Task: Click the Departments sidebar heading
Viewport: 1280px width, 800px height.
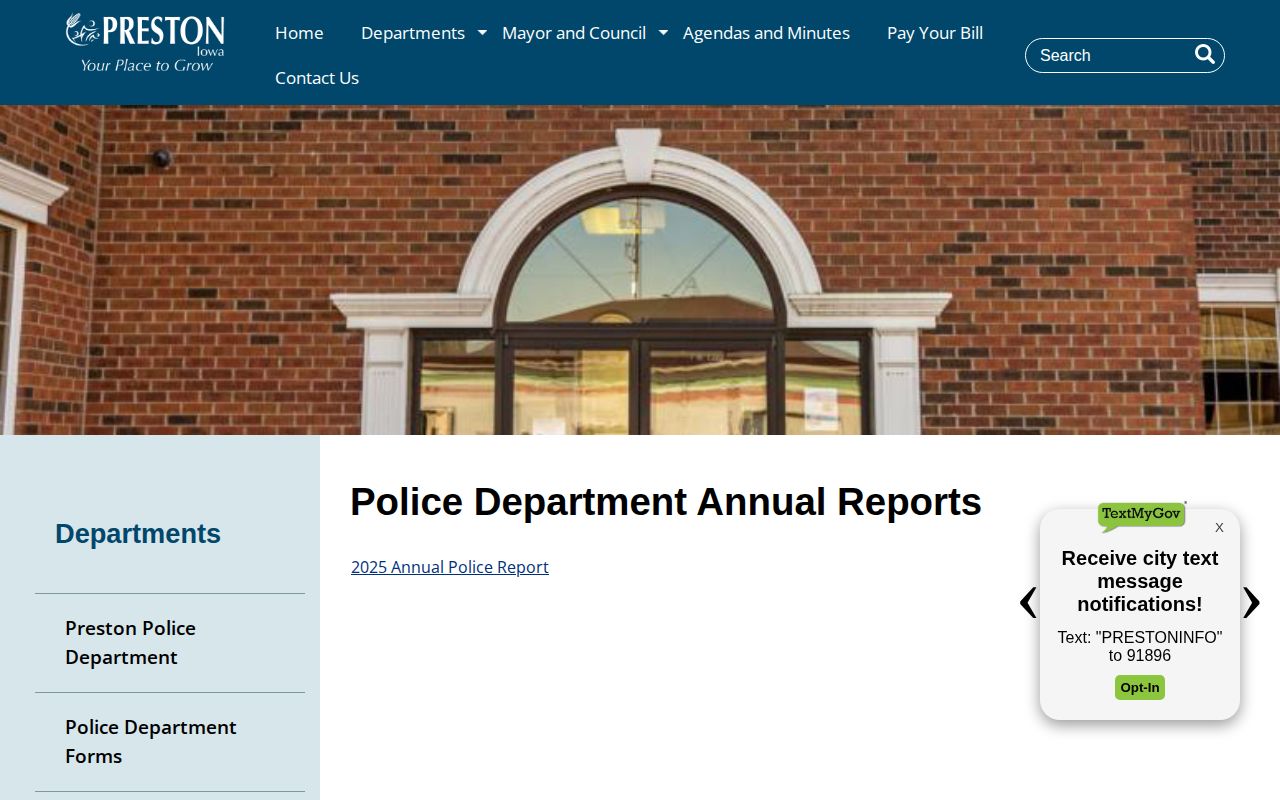Action: [x=138, y=534]
